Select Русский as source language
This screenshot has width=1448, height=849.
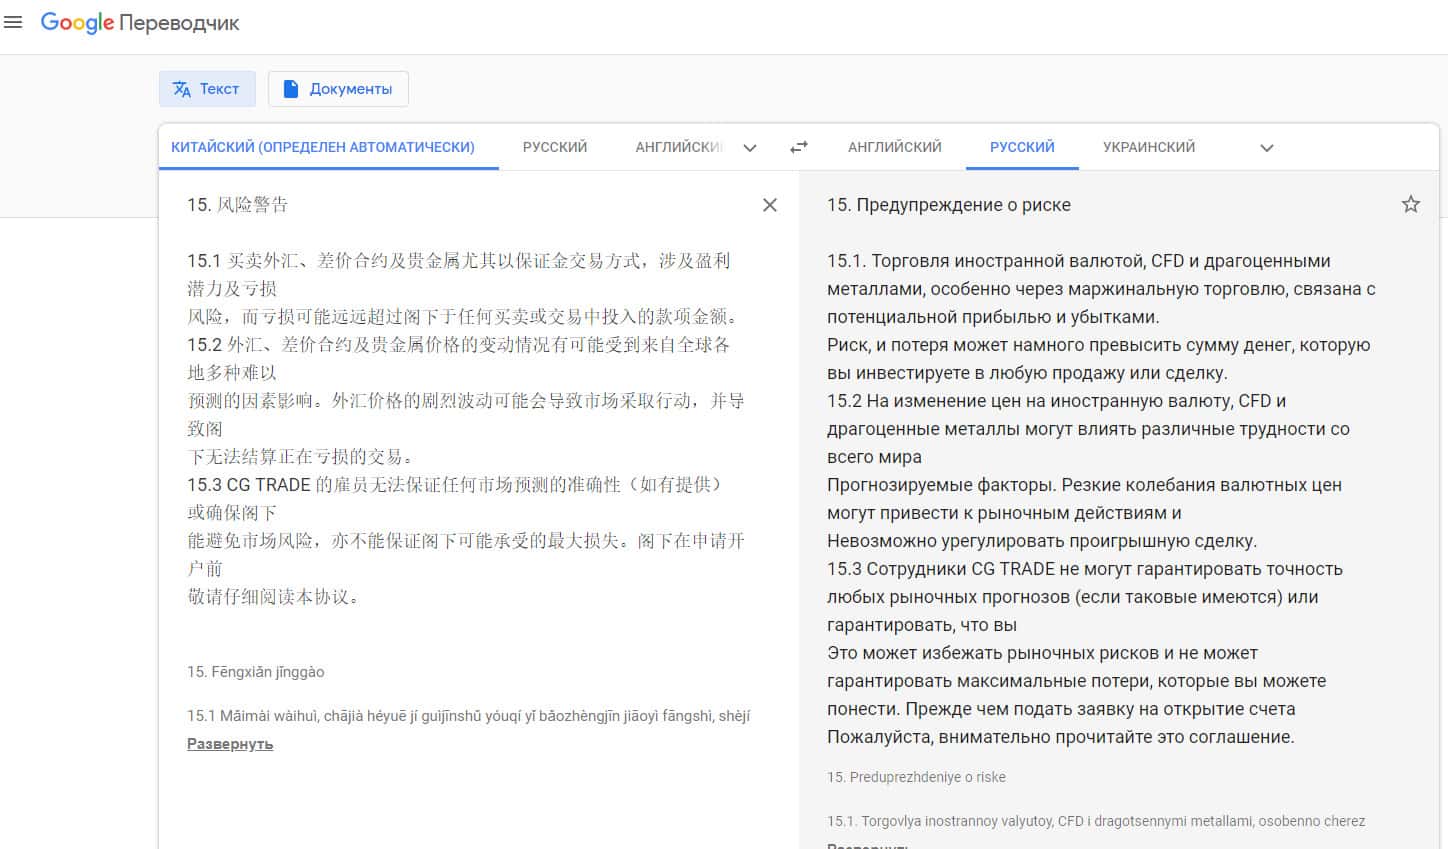coord(554,147)
